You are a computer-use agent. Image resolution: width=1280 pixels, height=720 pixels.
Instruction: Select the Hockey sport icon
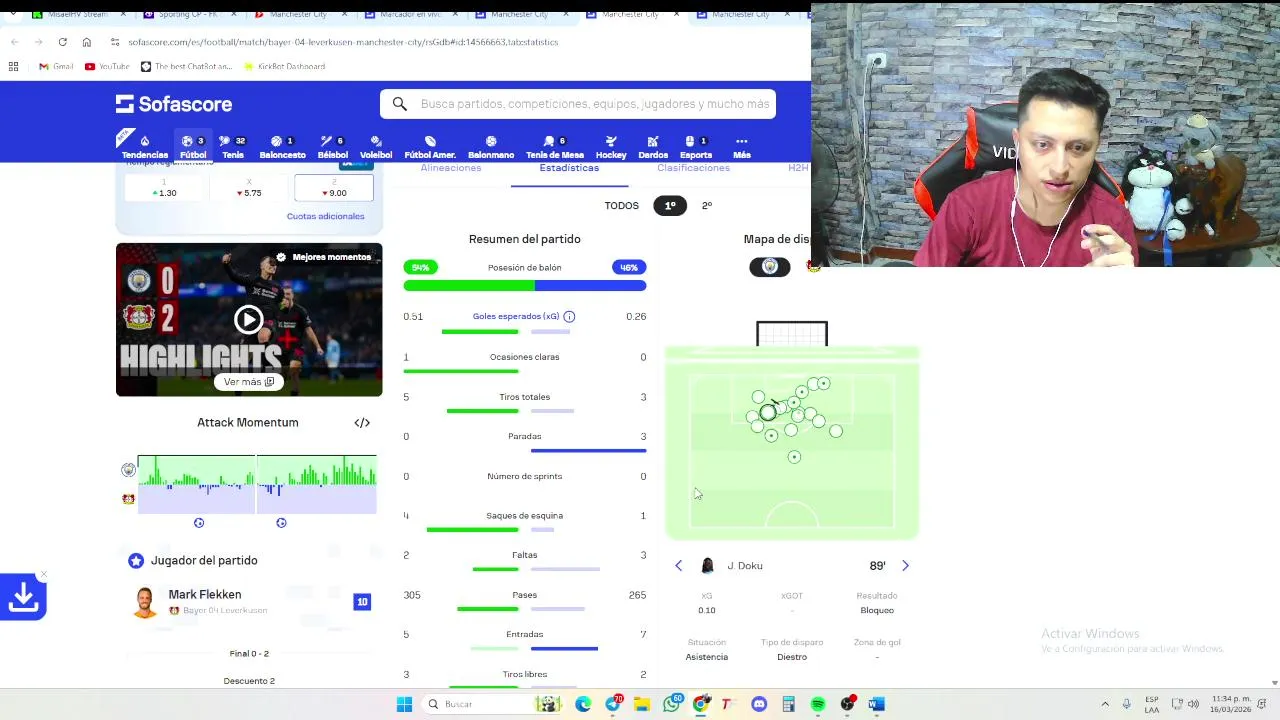coord(611,147)
